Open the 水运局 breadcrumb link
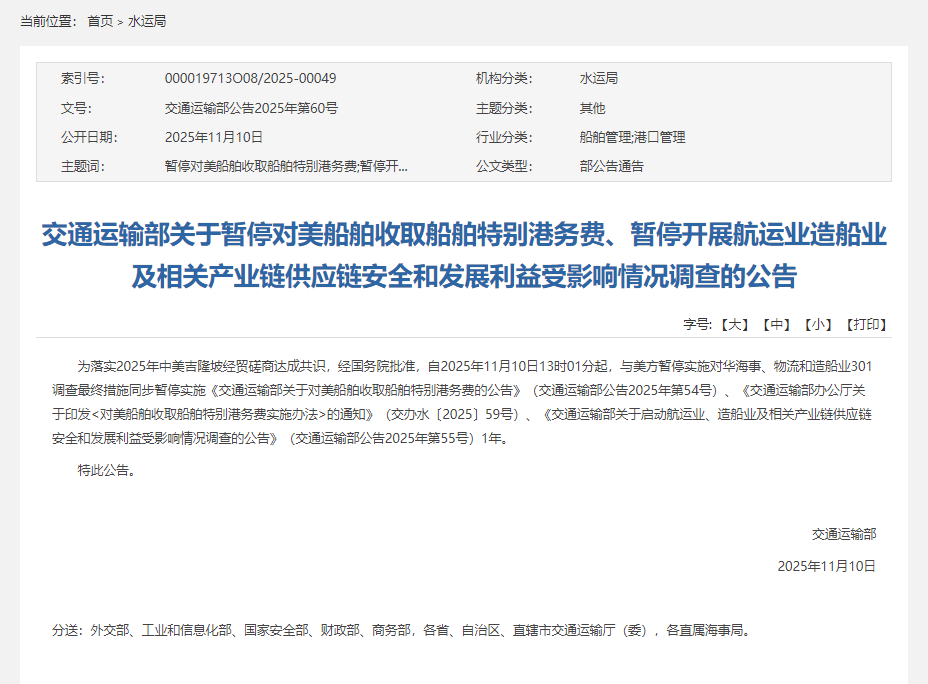The image size is (928, 684). 147,21
